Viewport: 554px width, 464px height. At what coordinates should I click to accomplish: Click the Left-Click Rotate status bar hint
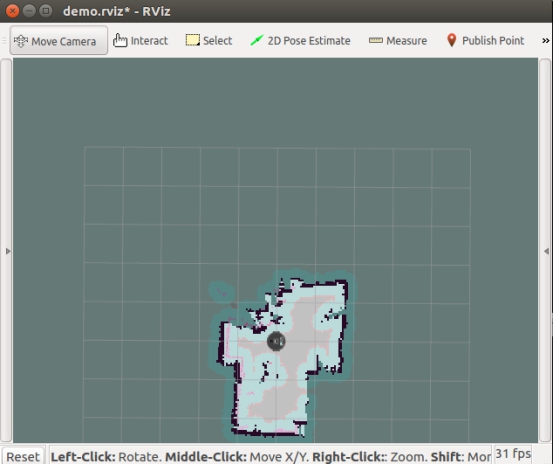pos(107,456)
